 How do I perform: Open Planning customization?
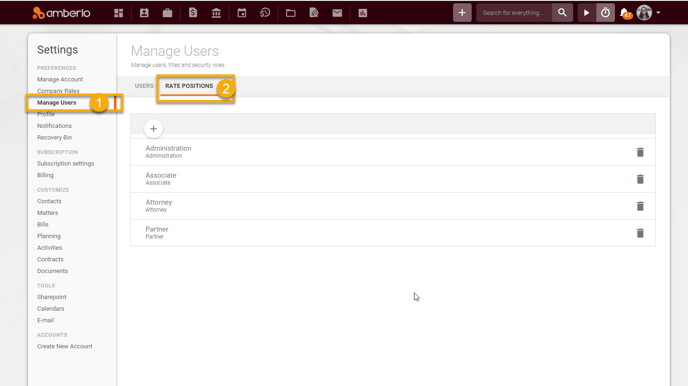point(49,236)
